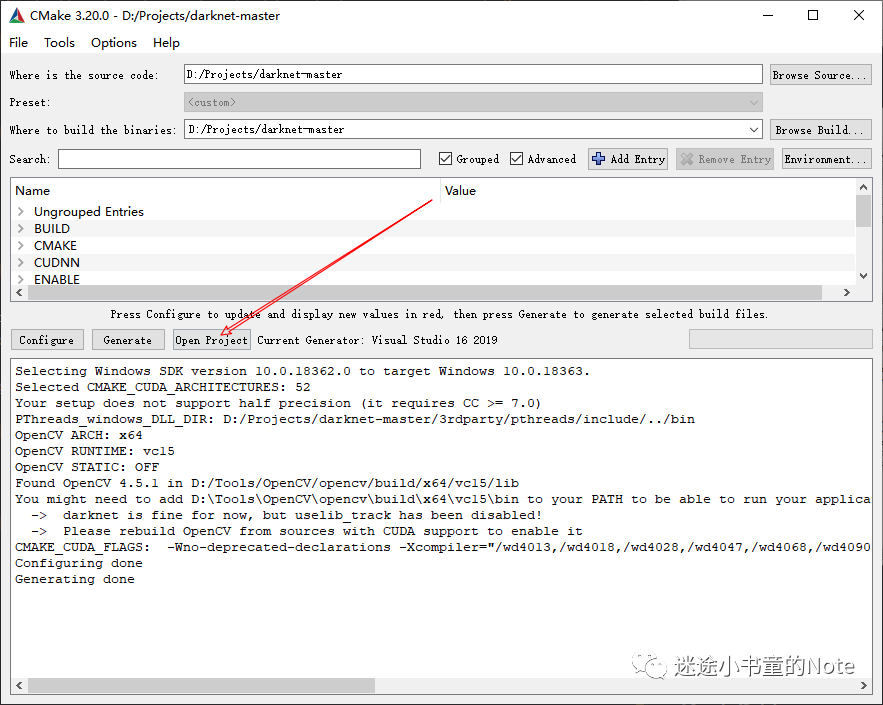Click the 'Generating done' log line
The width and height of the screenshot is (883, 705).
(75, 579)
